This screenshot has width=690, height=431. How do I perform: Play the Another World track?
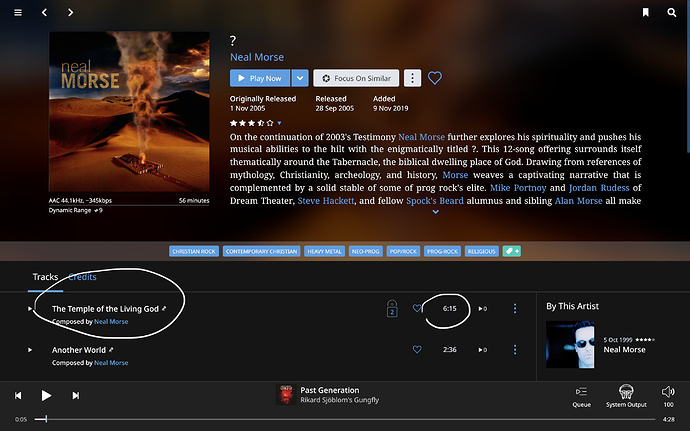click(30, 350)
